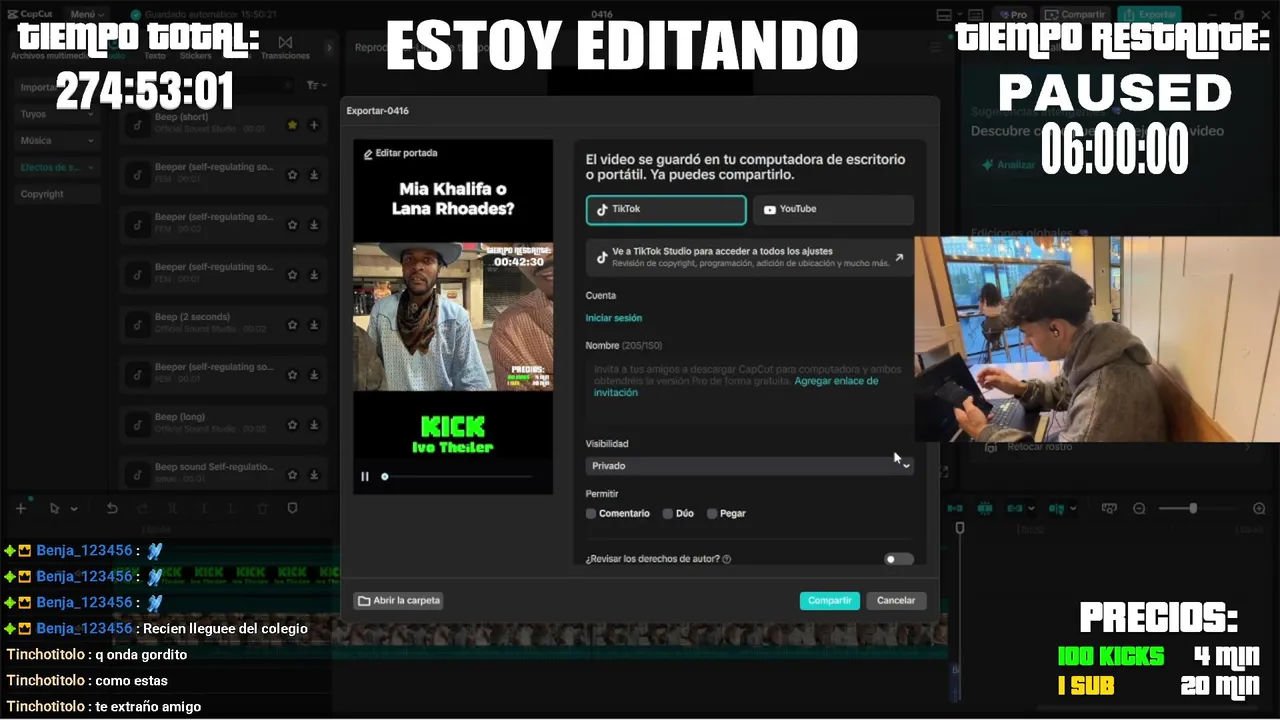
Task: Open the sound effects filter icon
Action: click(x=315, y=86)
